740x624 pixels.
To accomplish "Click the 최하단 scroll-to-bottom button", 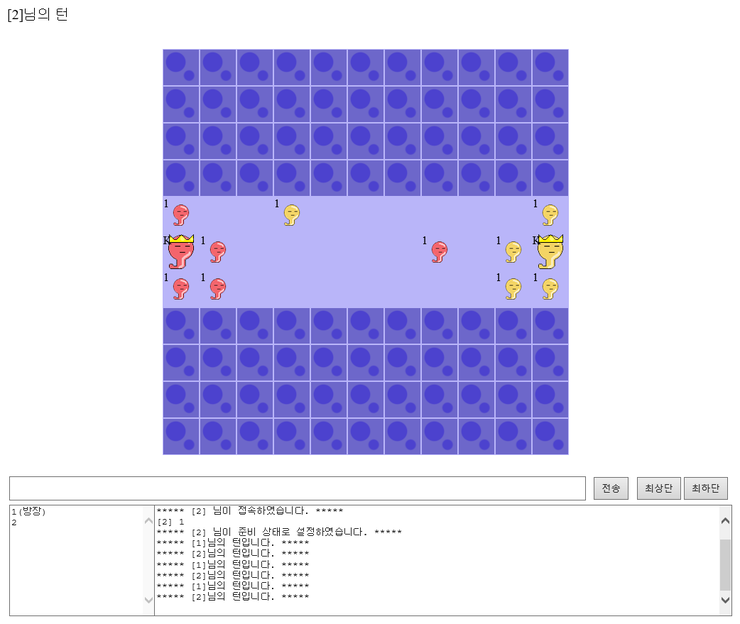I will [x=705, y=488].
